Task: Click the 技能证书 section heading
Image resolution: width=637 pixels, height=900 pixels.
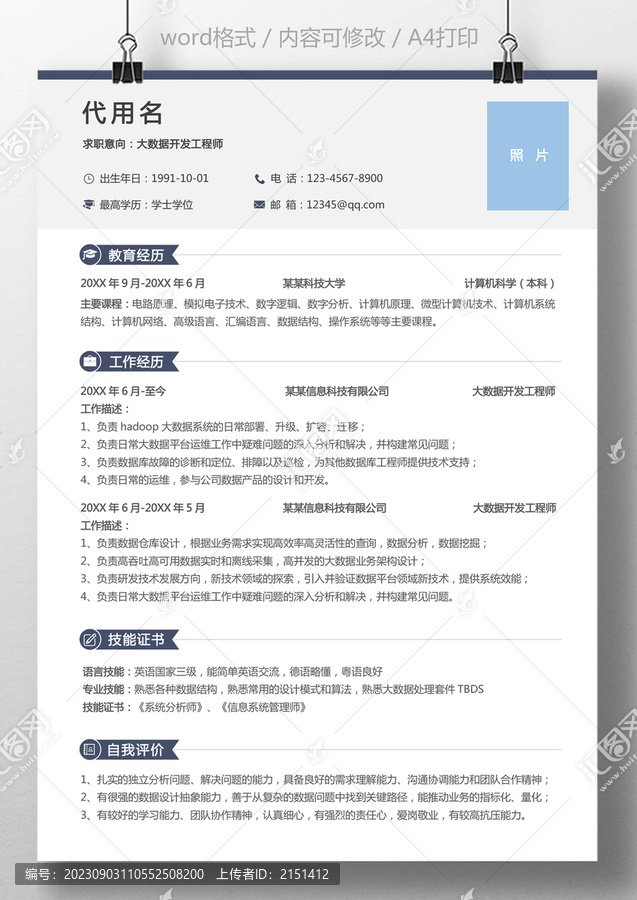Action: pyautogui.click(x=136, y=639)
